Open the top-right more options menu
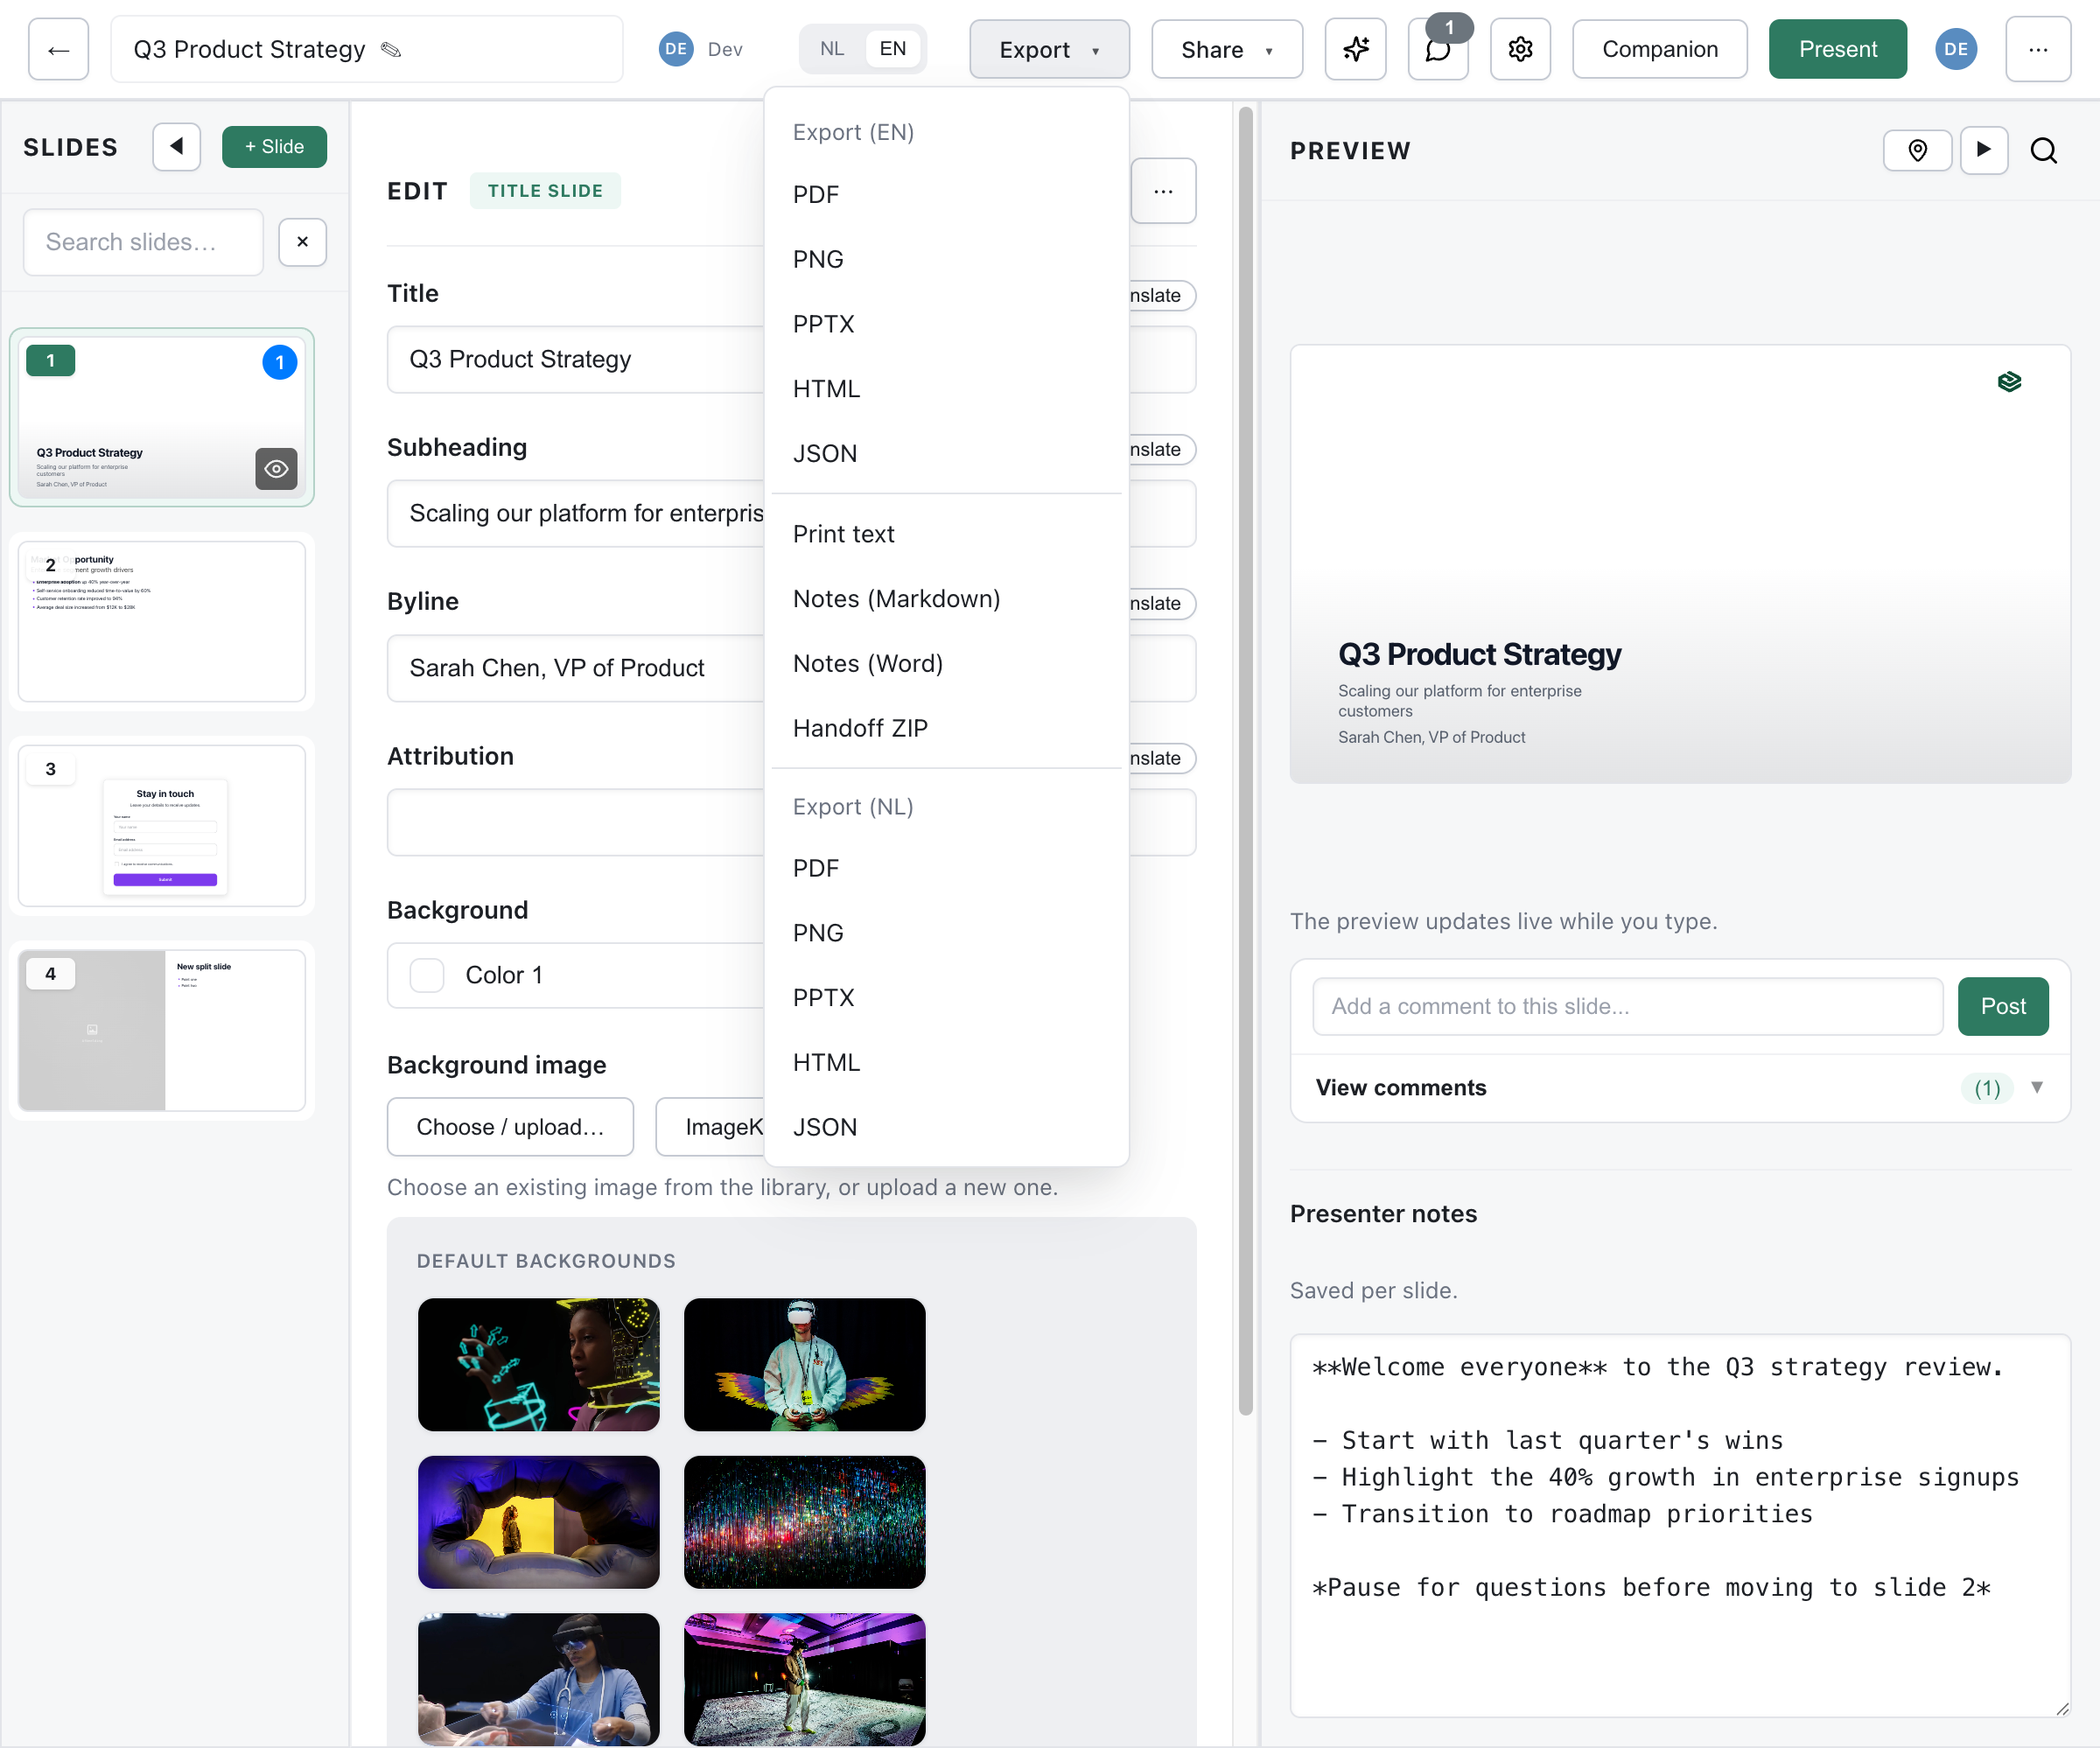 pyautogui.click(x=2038, y=49)
